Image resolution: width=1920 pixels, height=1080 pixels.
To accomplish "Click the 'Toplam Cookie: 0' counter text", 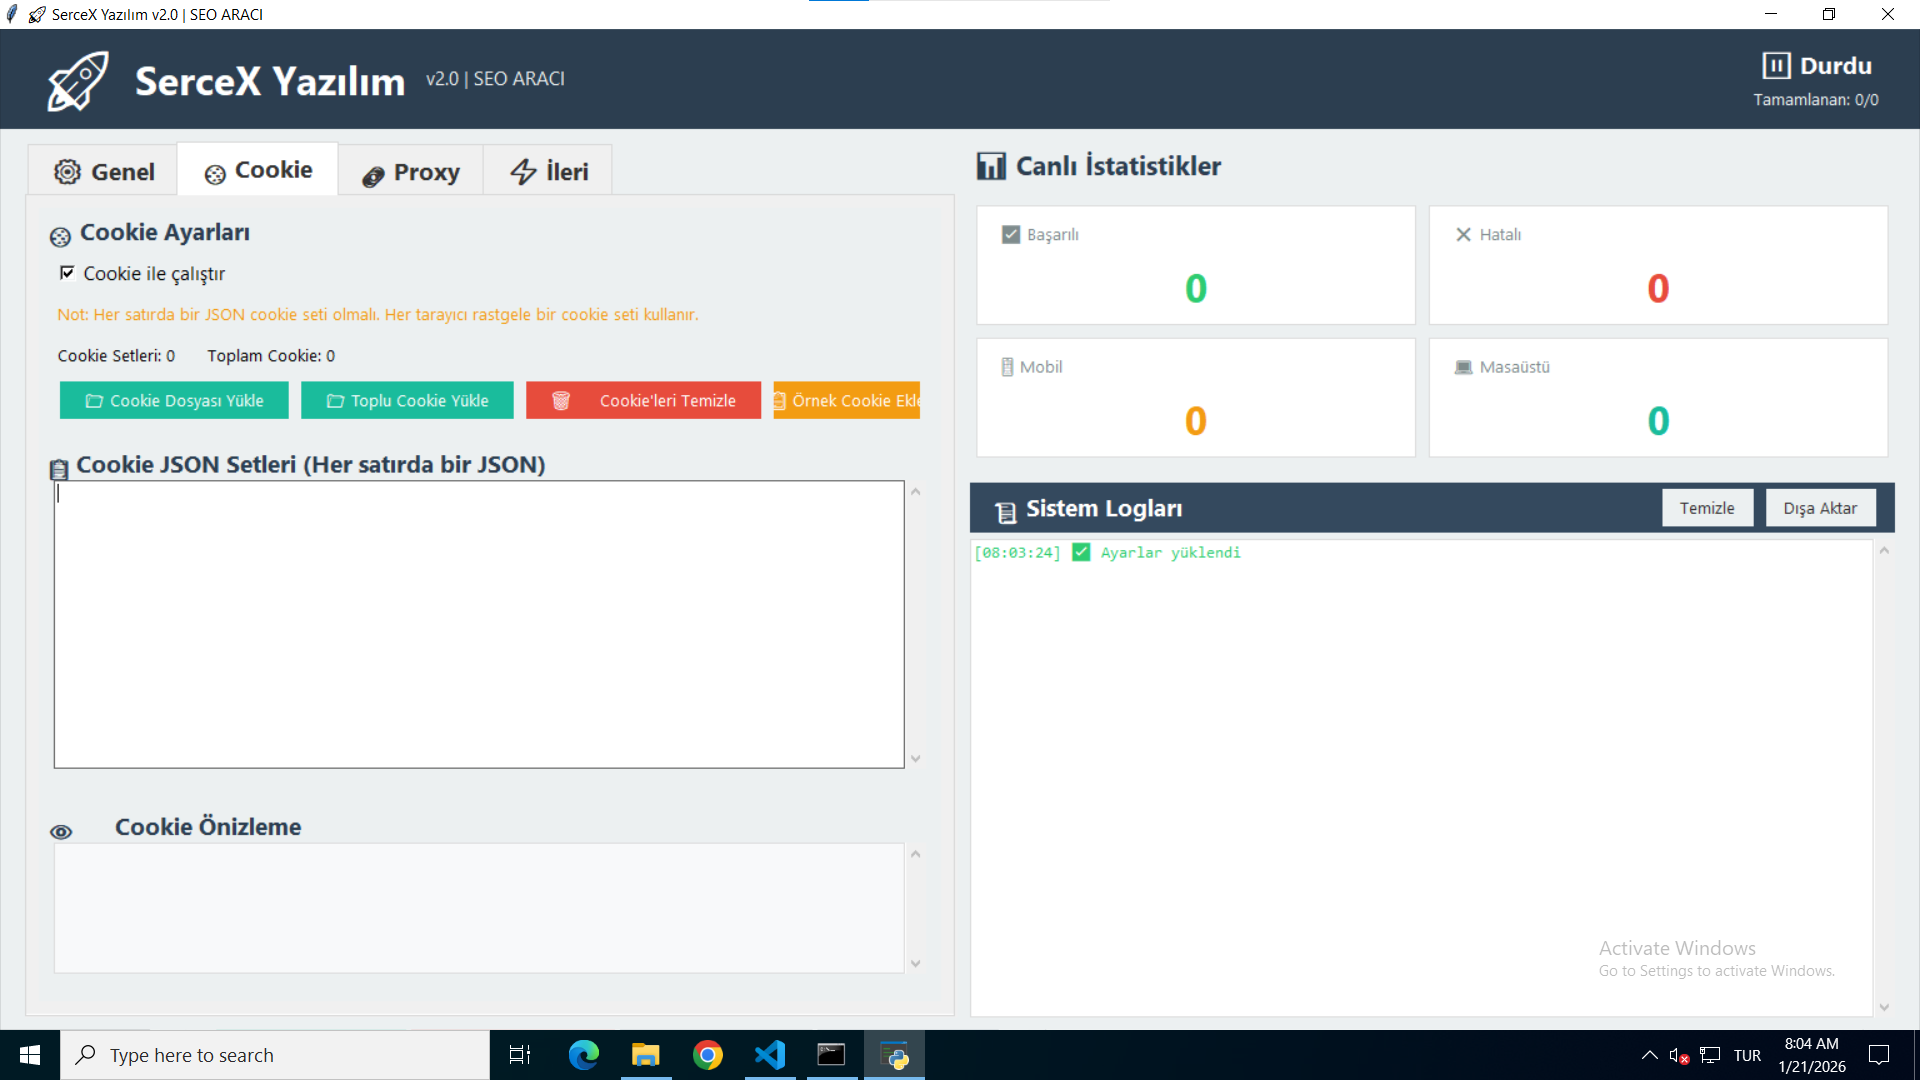I will (x=271, y=355).
